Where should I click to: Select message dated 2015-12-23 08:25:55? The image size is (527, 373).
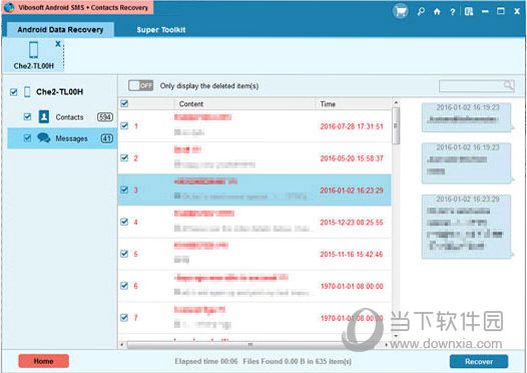[x=254, y=222]
